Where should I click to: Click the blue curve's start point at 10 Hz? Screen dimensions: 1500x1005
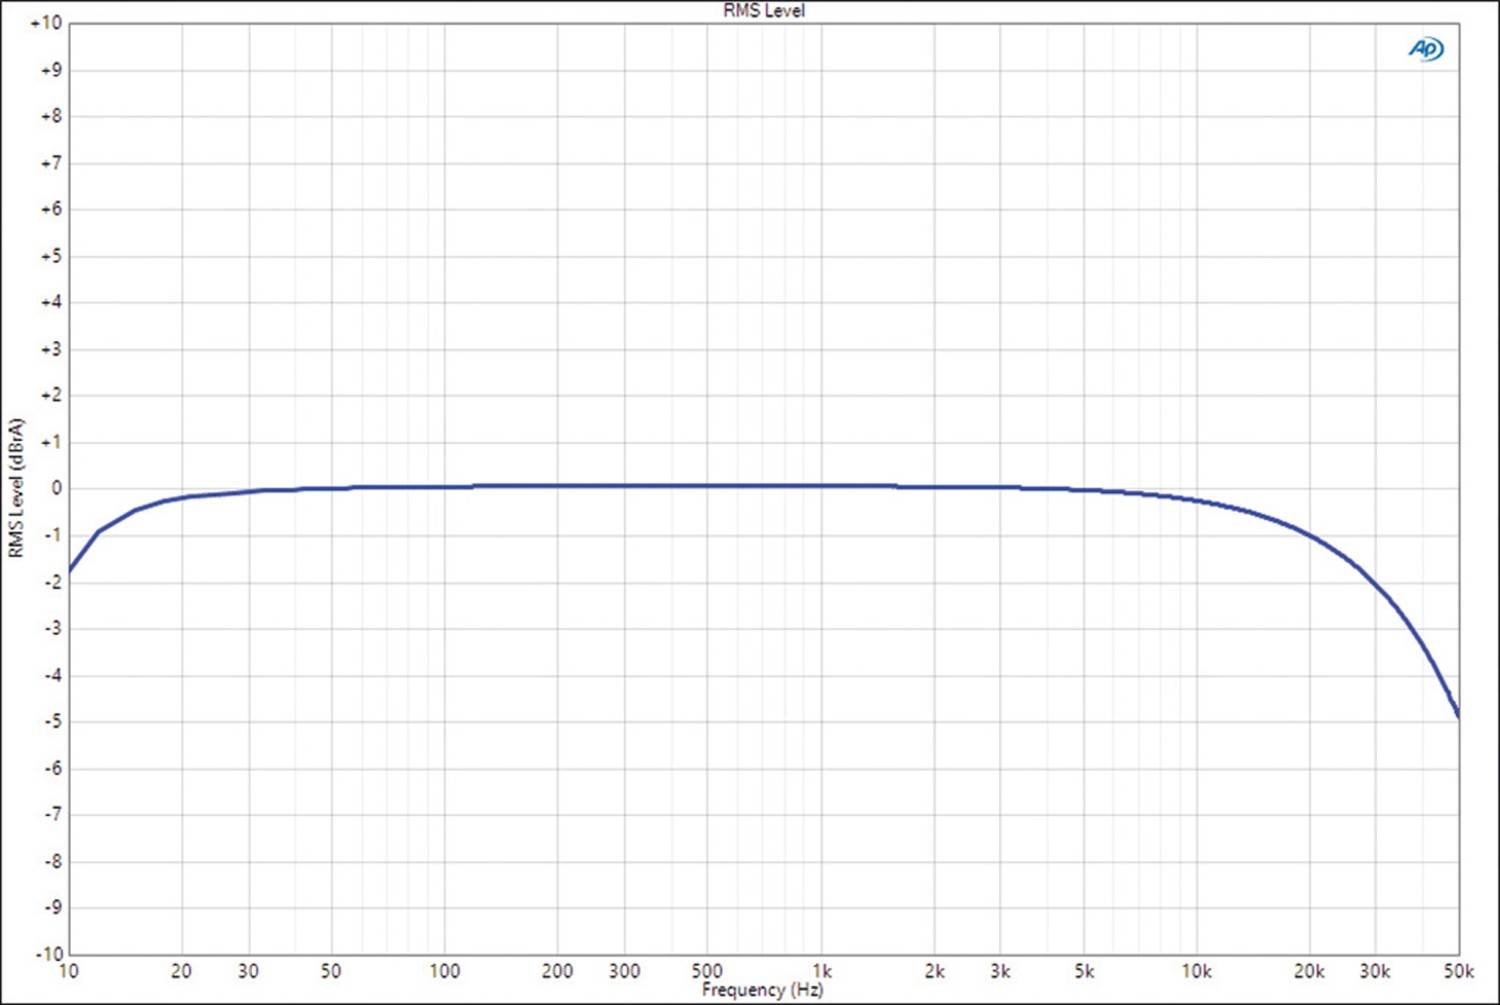click(69, 573)
